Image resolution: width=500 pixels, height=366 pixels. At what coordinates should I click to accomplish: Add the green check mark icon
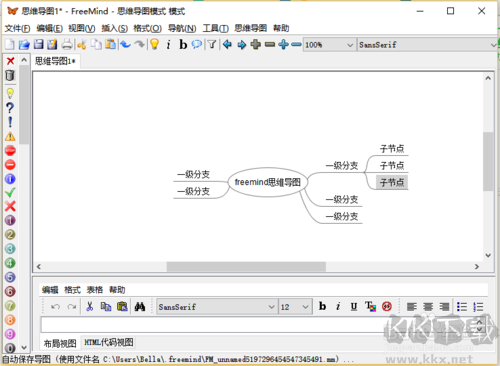click(10, 192)
